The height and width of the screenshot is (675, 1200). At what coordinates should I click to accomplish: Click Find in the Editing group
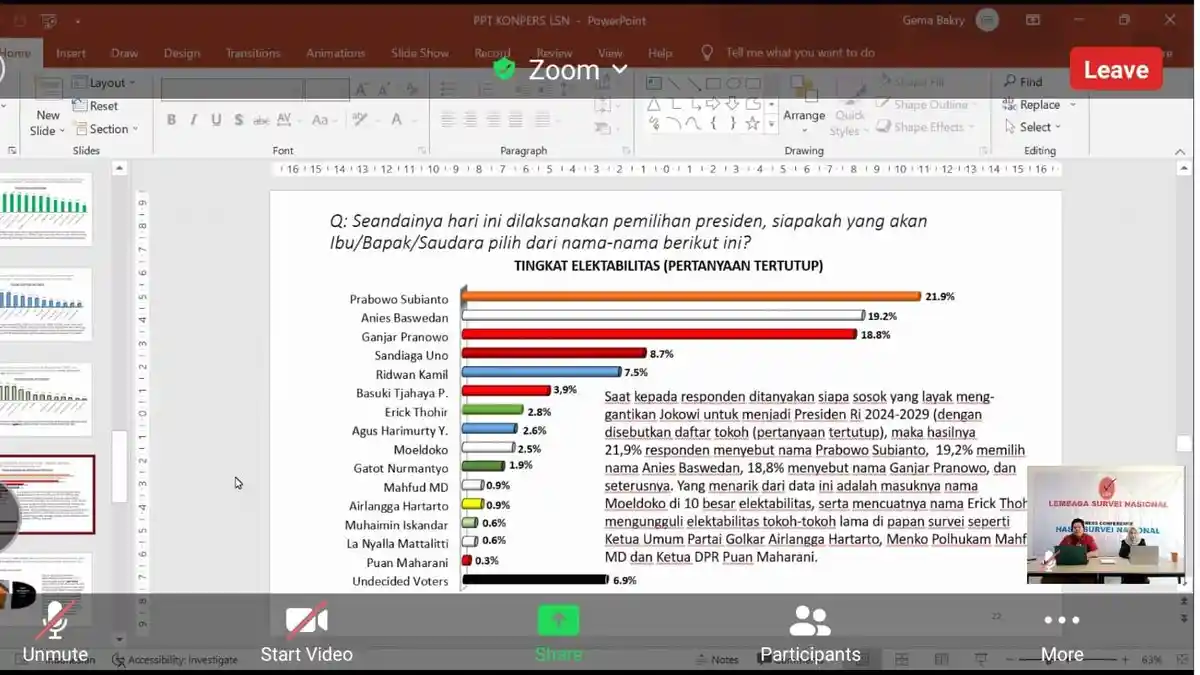(1022, 82)
